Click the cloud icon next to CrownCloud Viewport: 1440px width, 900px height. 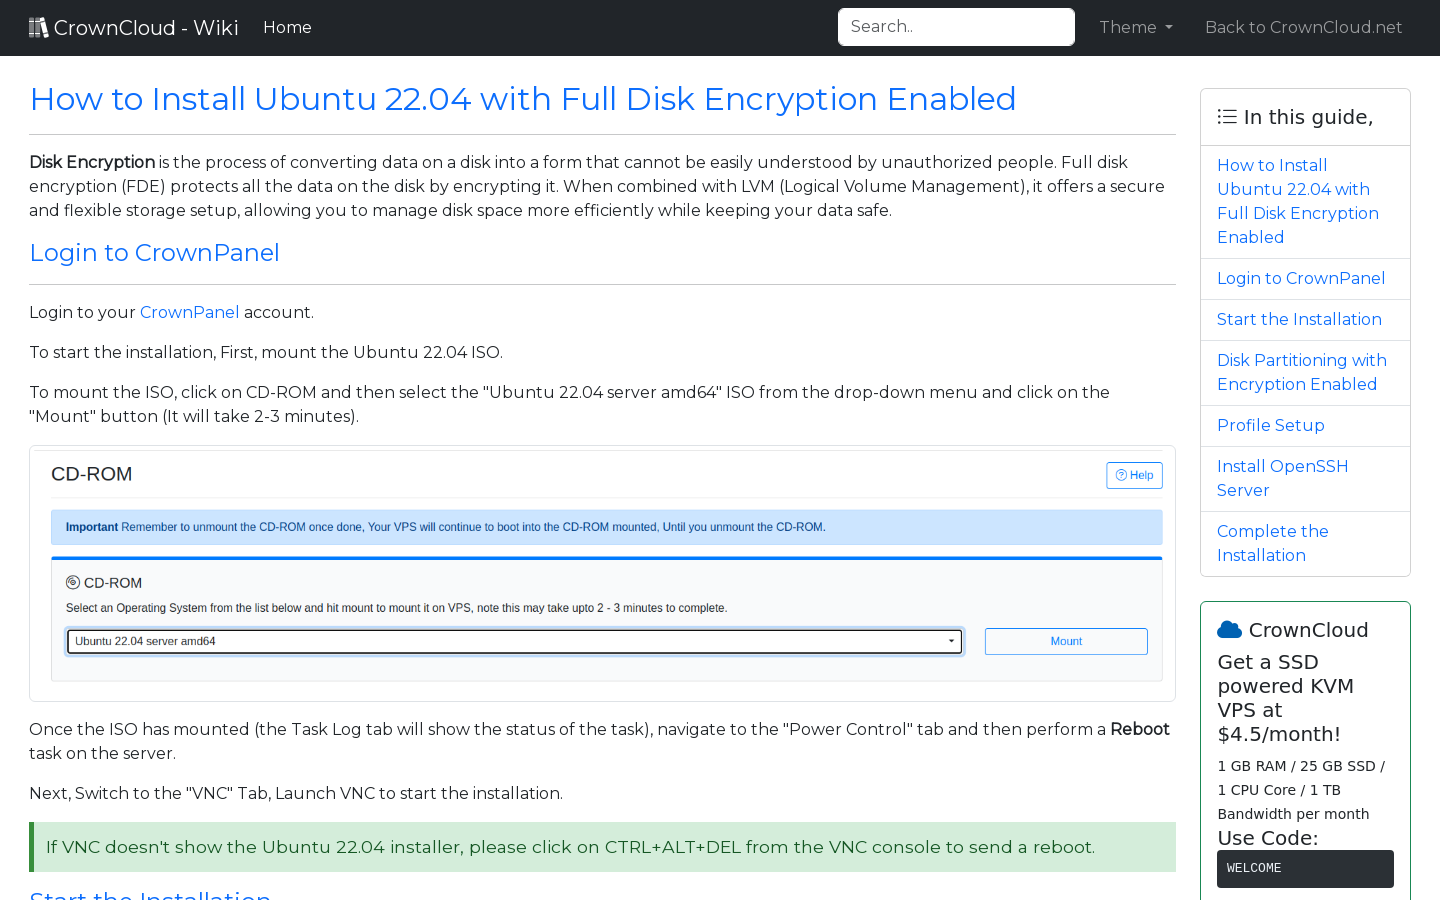1228,629
